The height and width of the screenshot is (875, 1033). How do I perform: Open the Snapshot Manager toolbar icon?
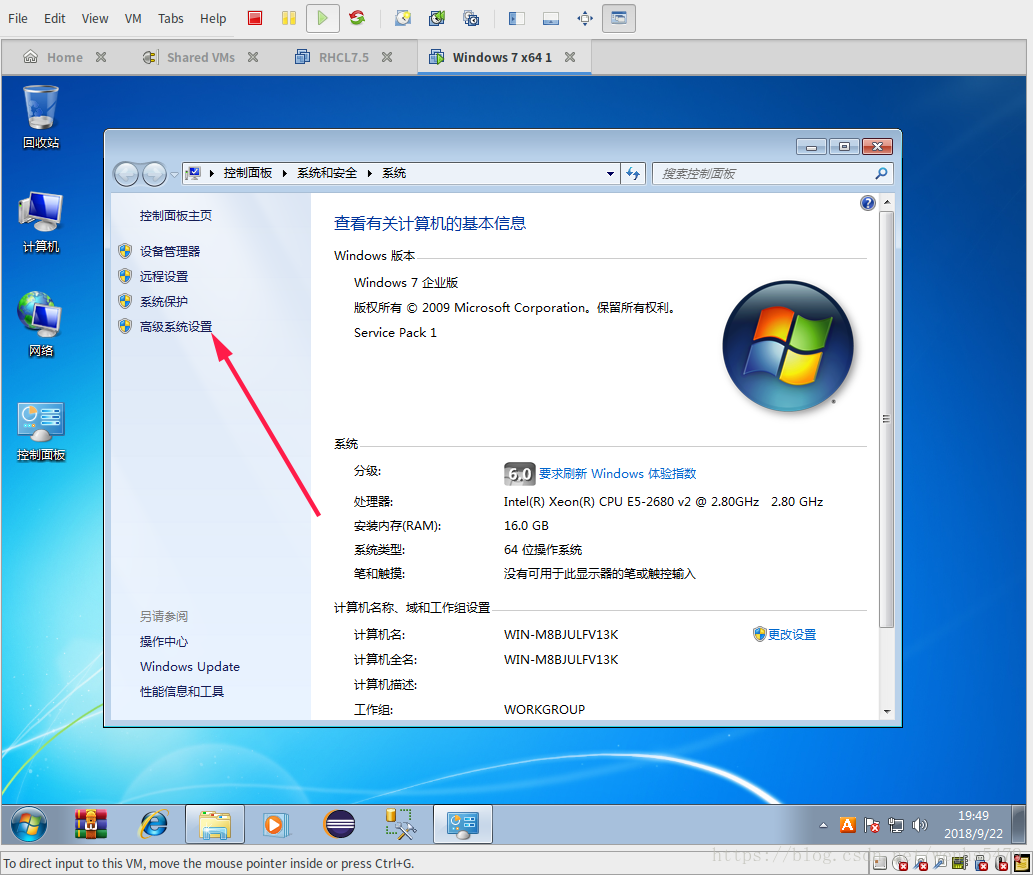coord(471,18)
